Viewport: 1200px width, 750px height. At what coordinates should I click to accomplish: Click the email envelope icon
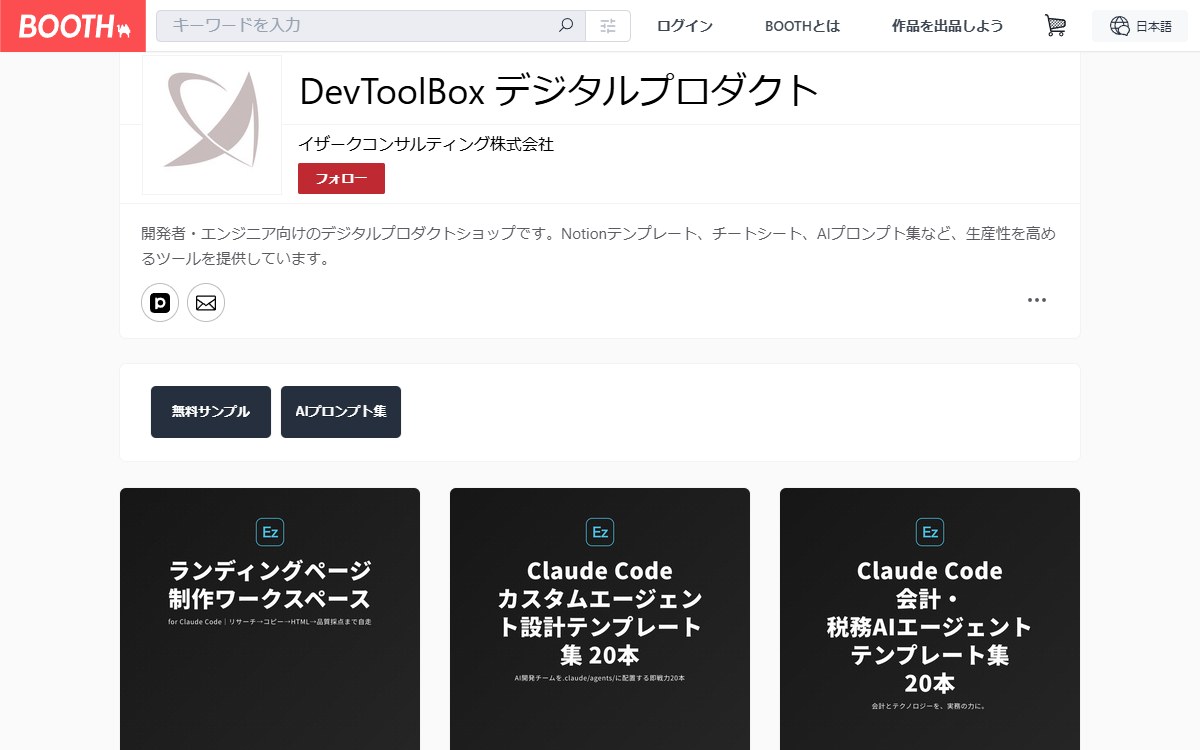click(x=206, y=302)
